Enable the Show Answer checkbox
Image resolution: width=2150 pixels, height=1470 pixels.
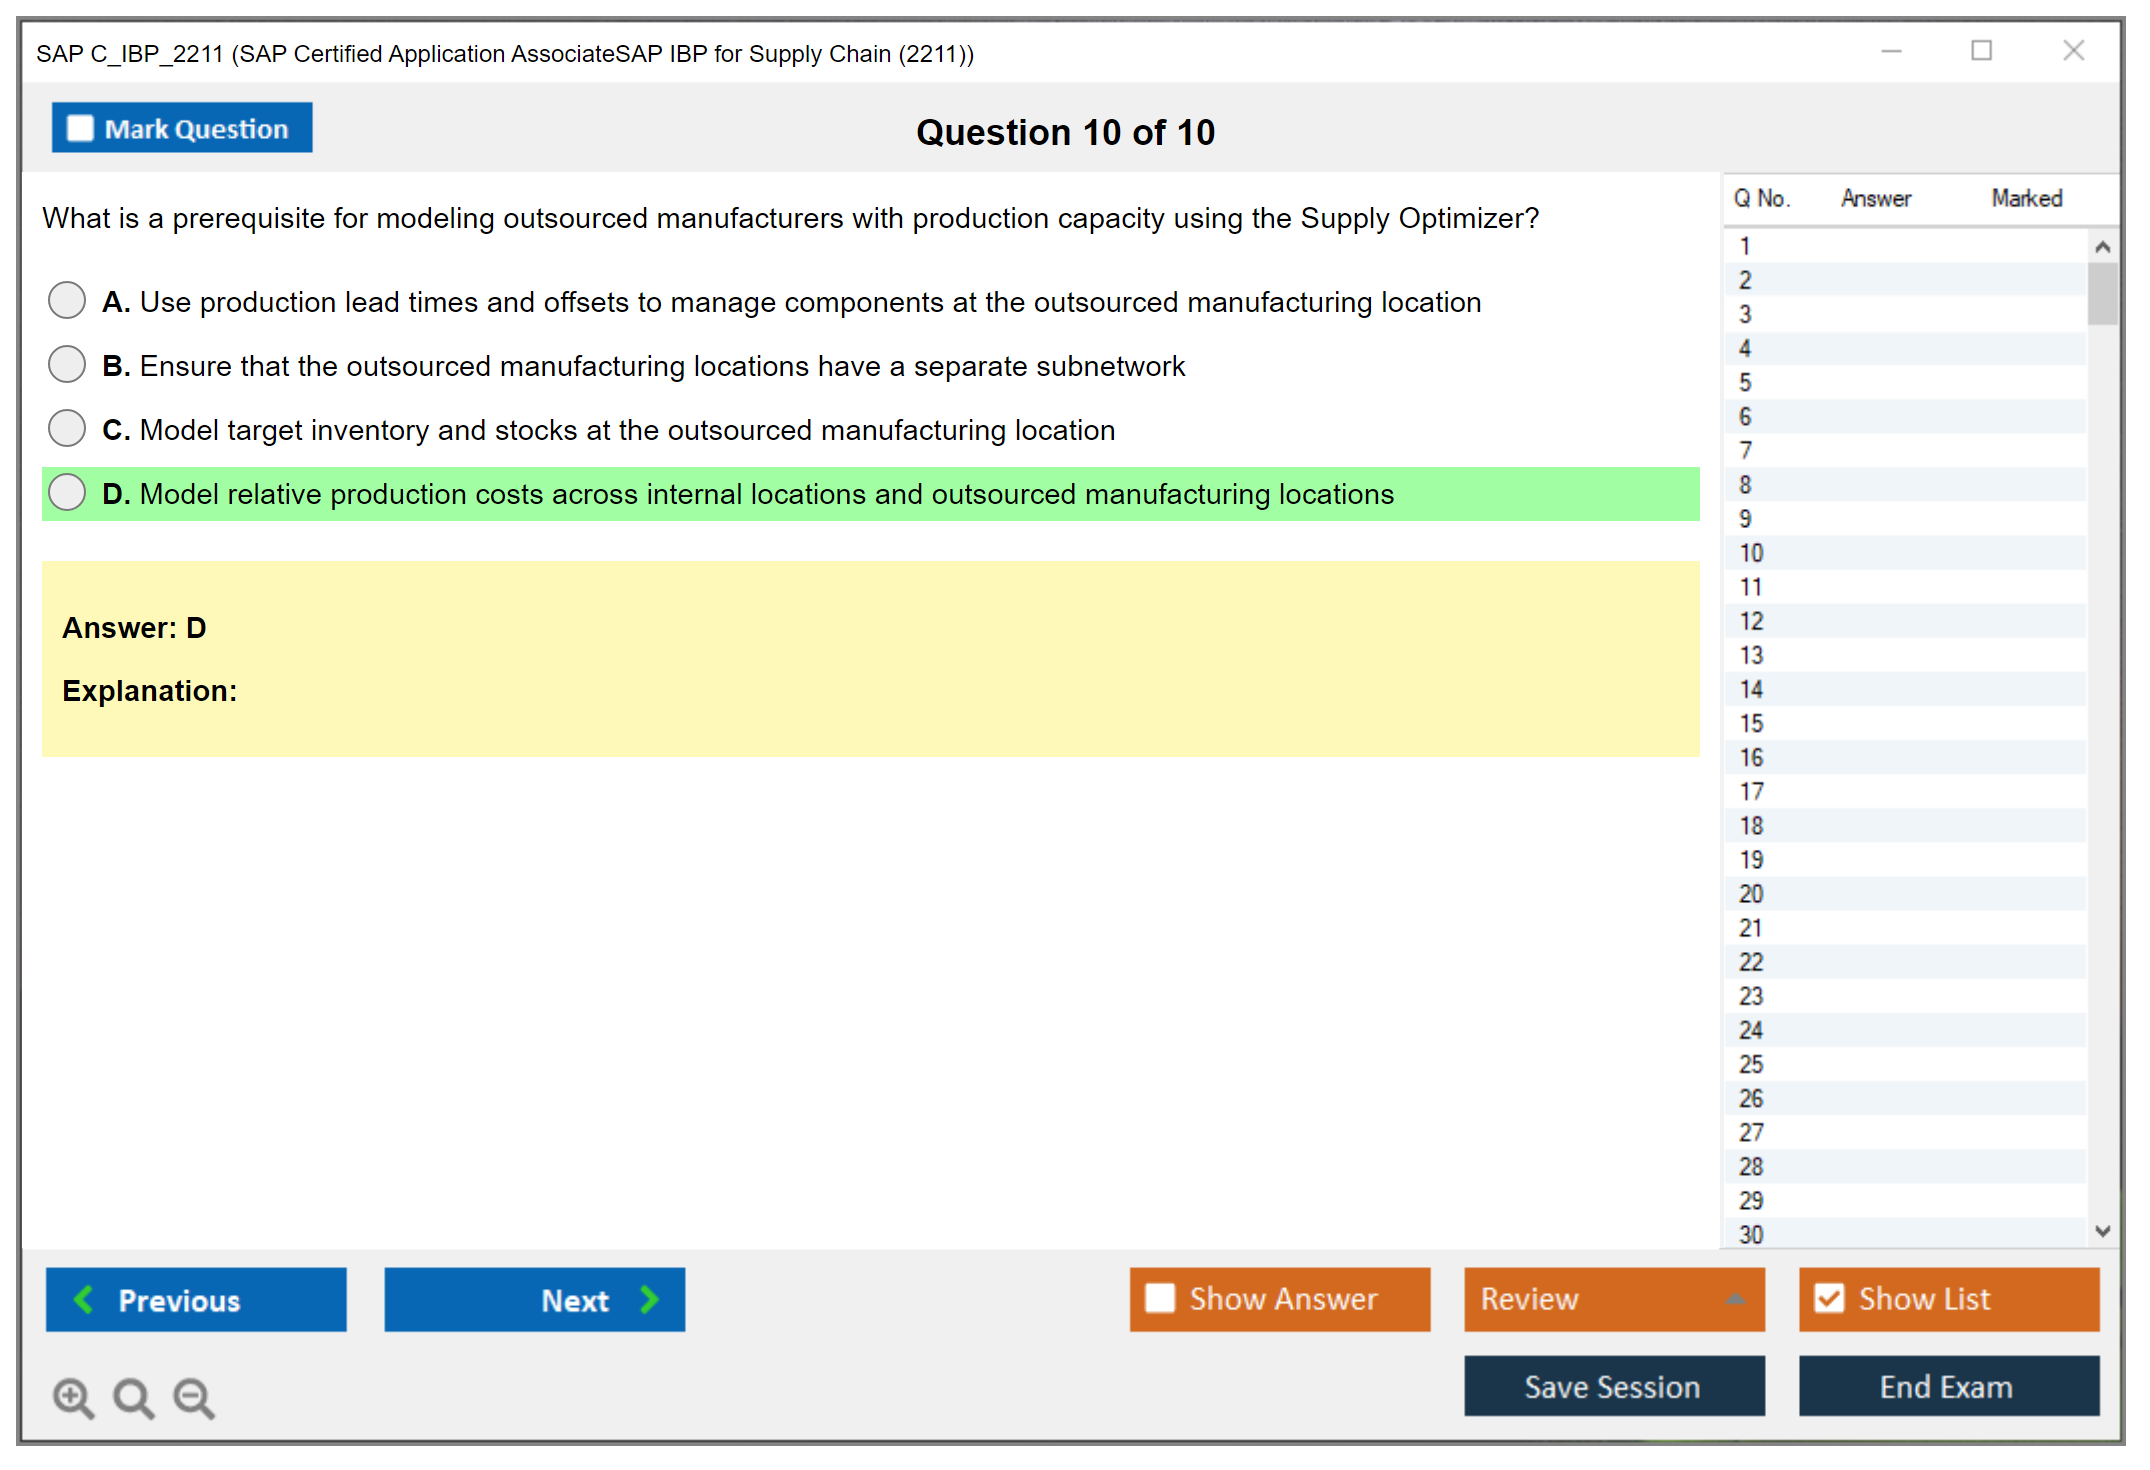click(x=1159, y=1298)
